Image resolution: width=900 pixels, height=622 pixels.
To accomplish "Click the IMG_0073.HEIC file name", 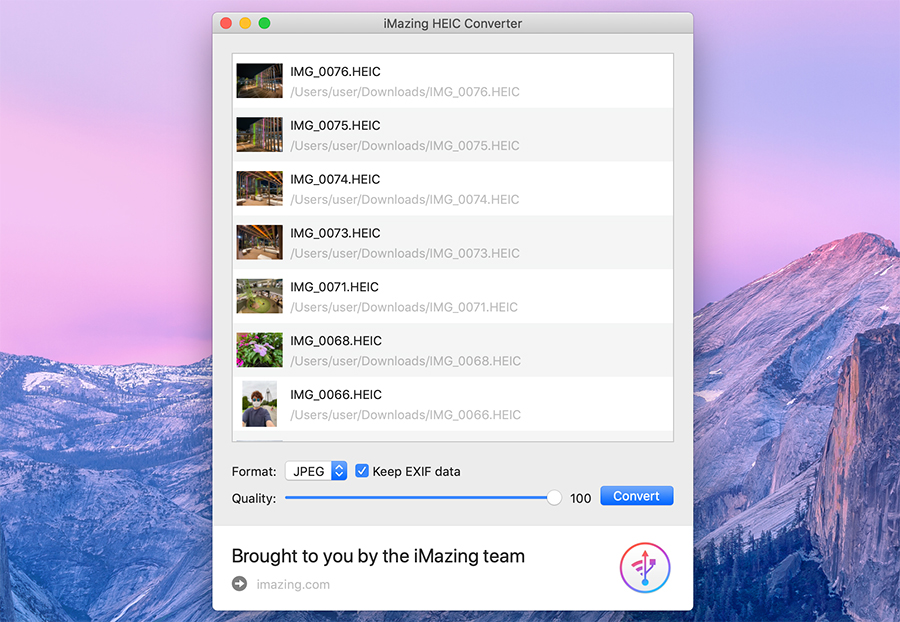I will (x=335, y=234).
